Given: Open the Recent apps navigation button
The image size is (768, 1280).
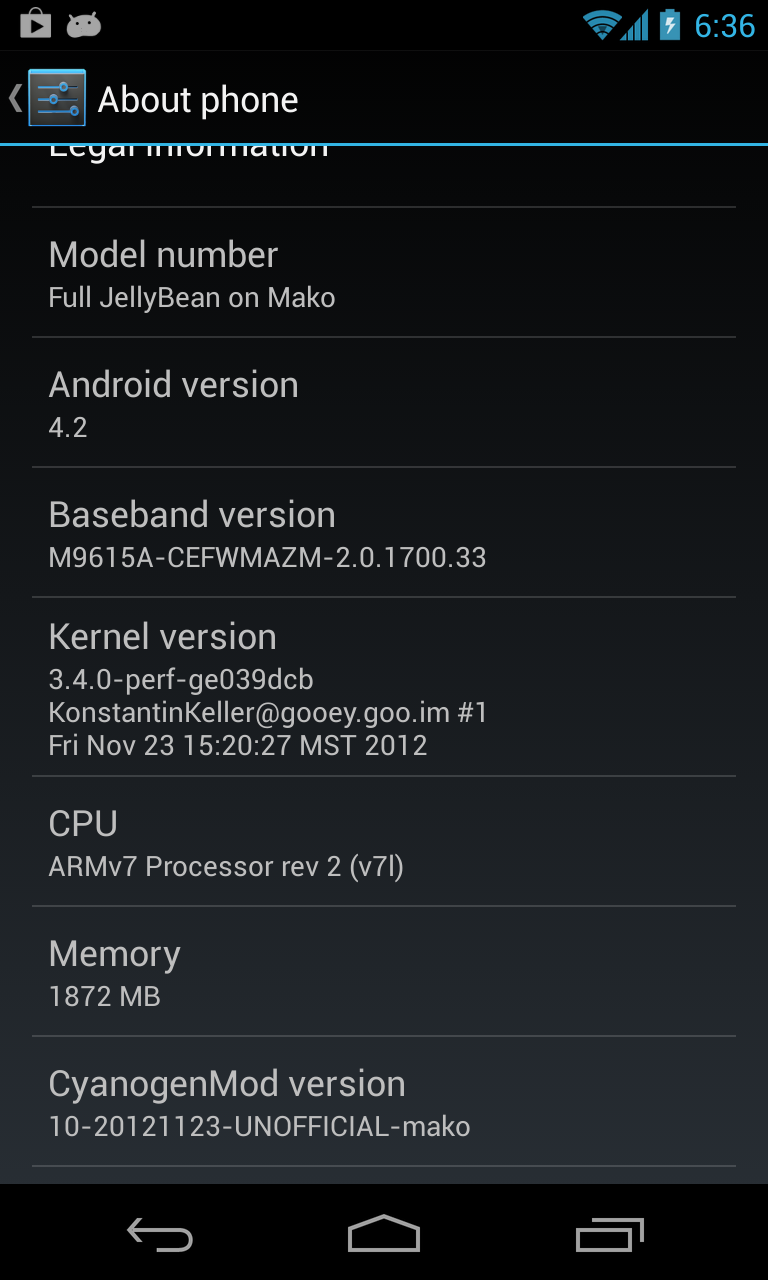Looking at the screenshot, I should 610,1234.
